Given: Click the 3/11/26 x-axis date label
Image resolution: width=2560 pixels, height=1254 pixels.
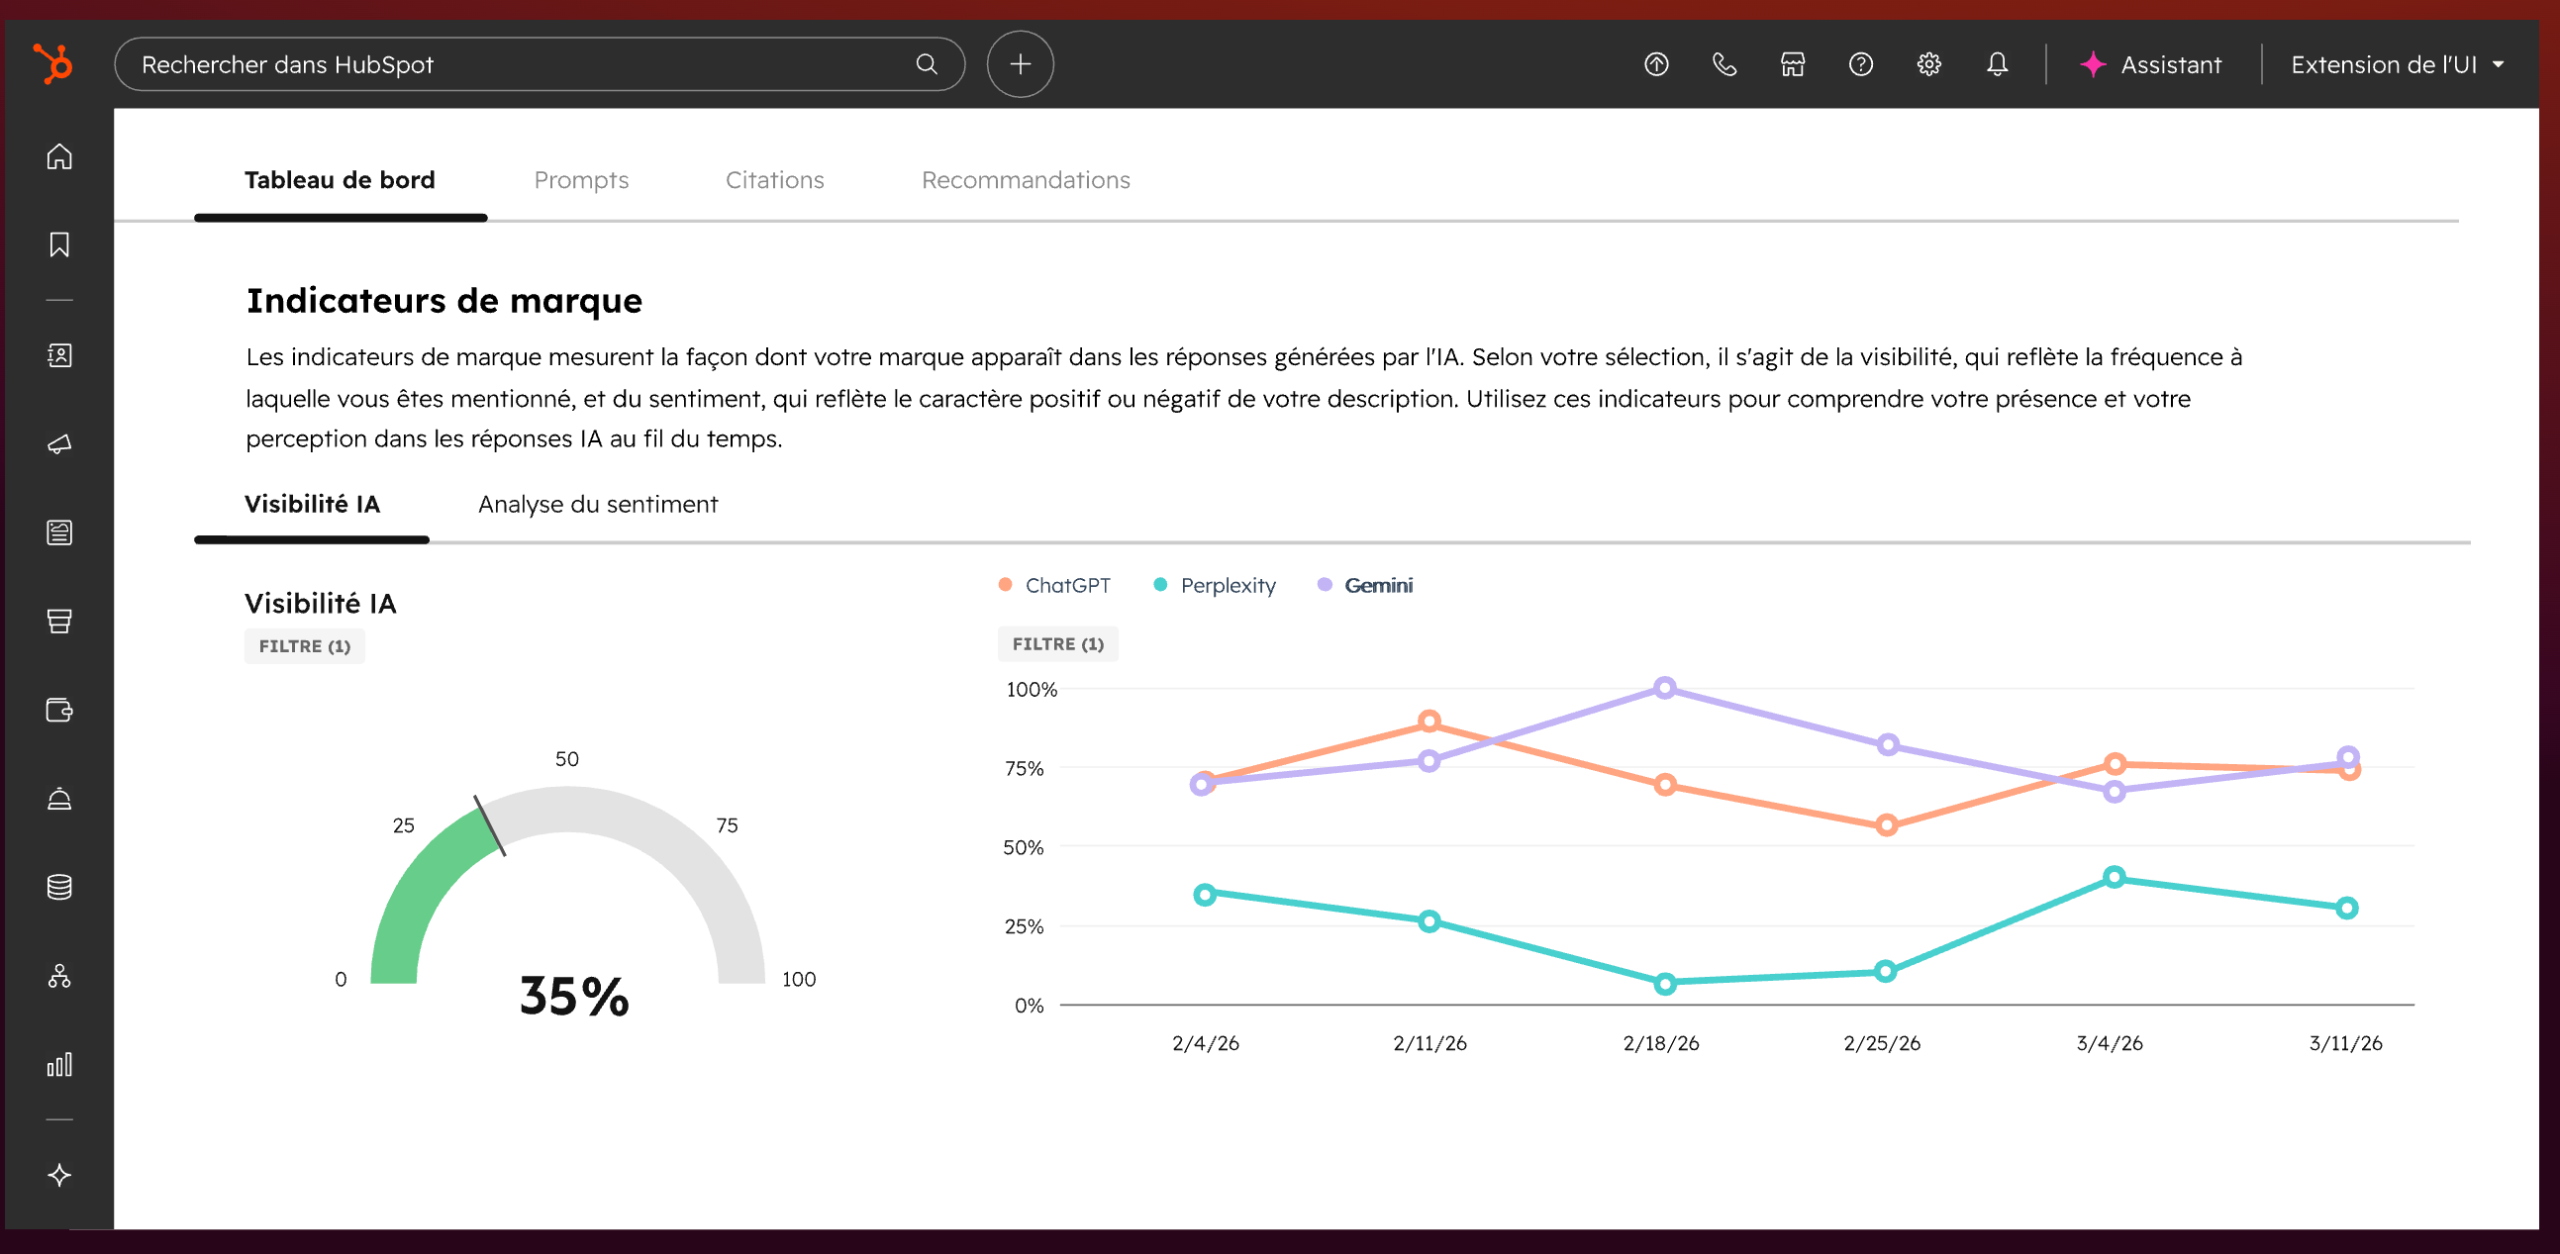Looking at the screenshot, I should coord(2345,1043).
